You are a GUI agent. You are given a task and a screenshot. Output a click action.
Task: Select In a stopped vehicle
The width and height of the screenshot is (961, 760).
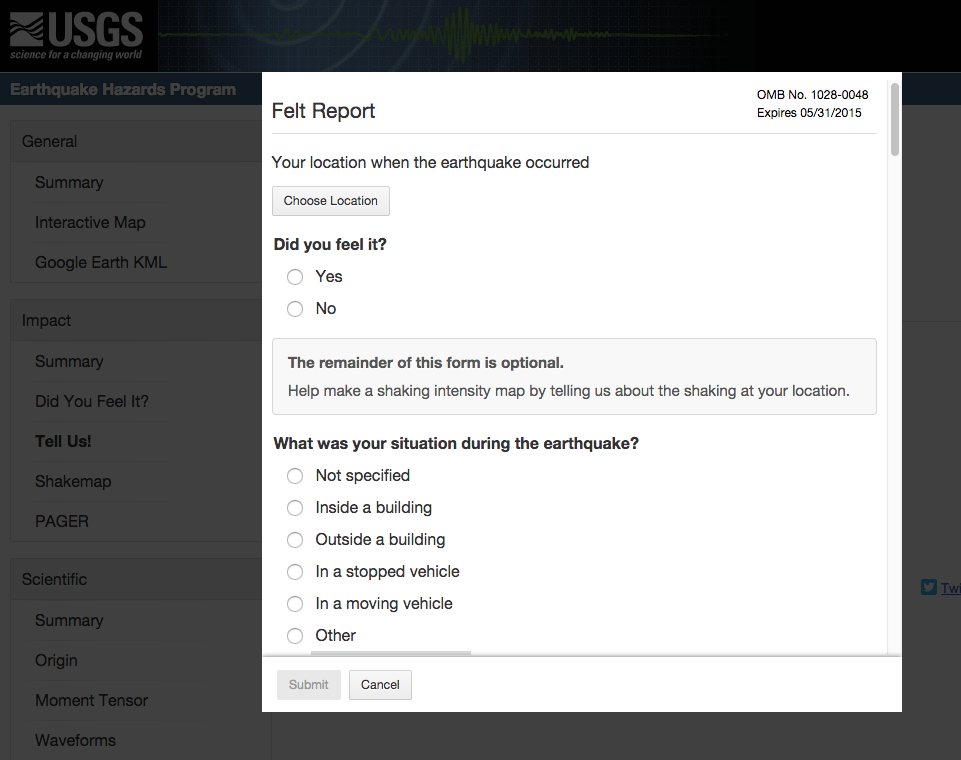(295, 572)
